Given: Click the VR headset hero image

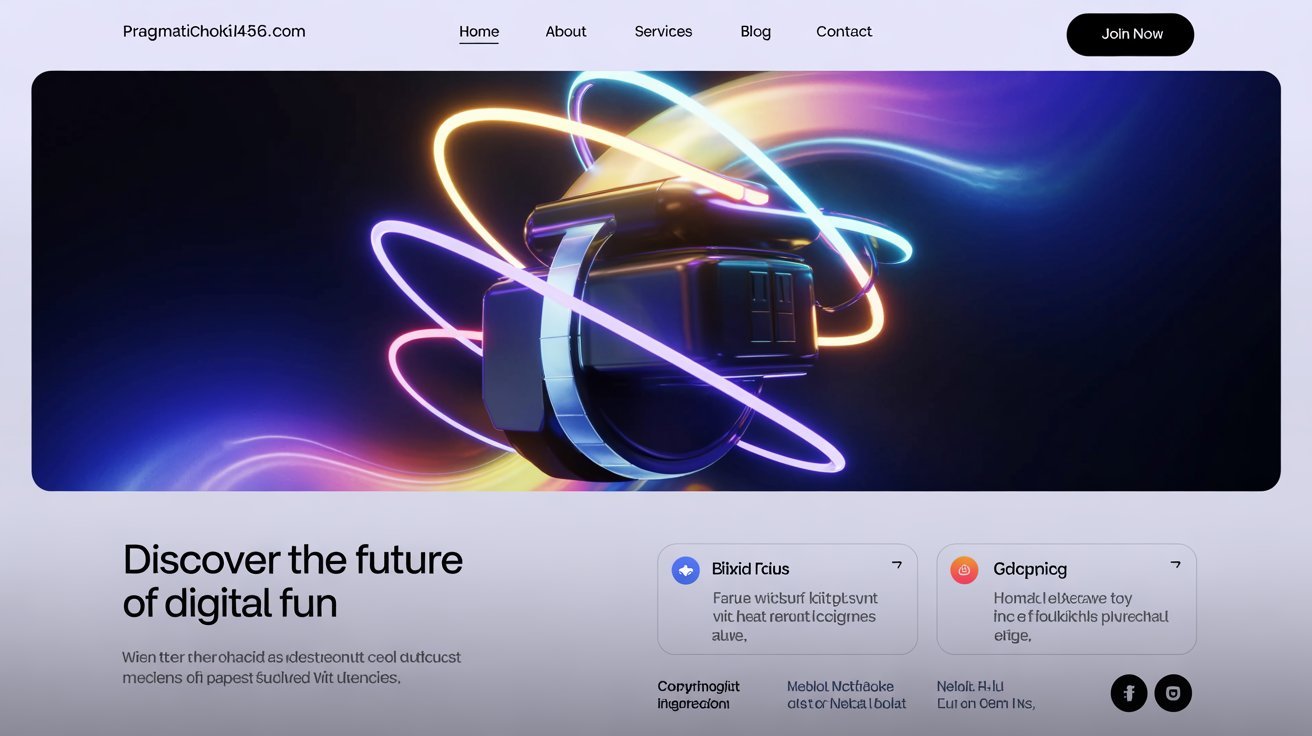Looking at the screenshot, I should [x=656, y=281].
